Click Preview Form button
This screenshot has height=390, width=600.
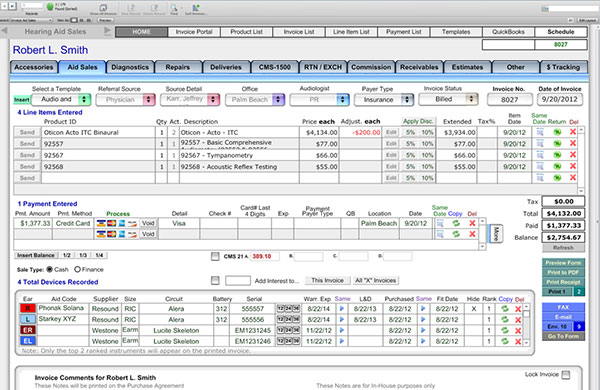tap(563, 263)
